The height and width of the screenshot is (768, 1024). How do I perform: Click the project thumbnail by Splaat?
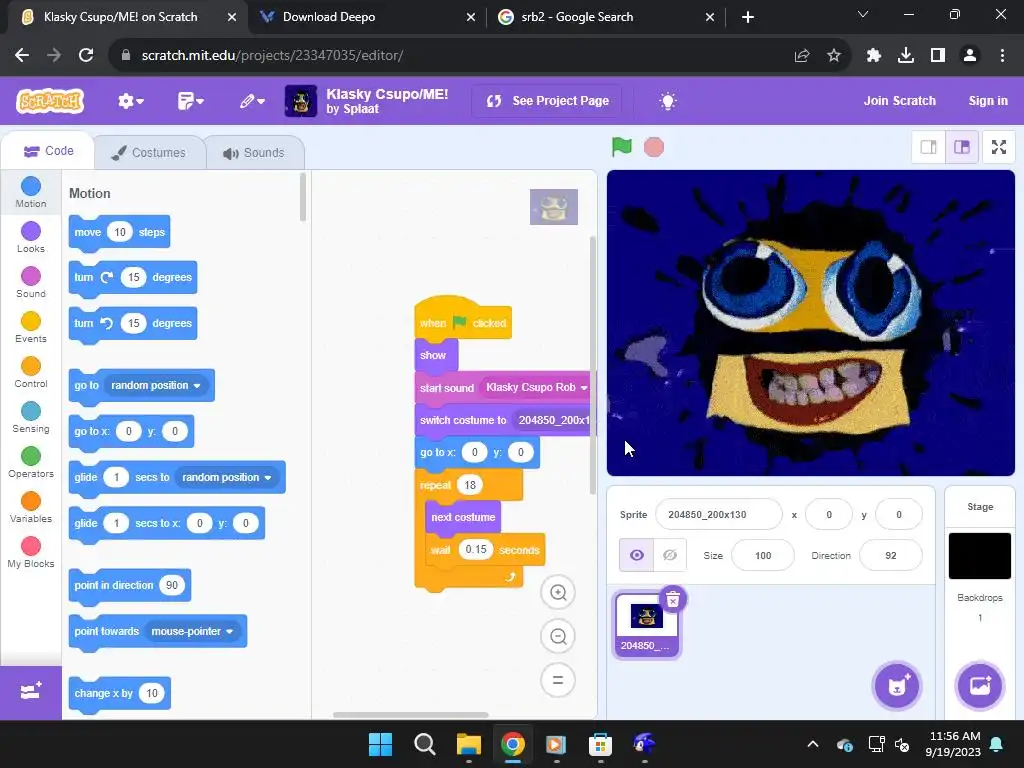point(301,101)
